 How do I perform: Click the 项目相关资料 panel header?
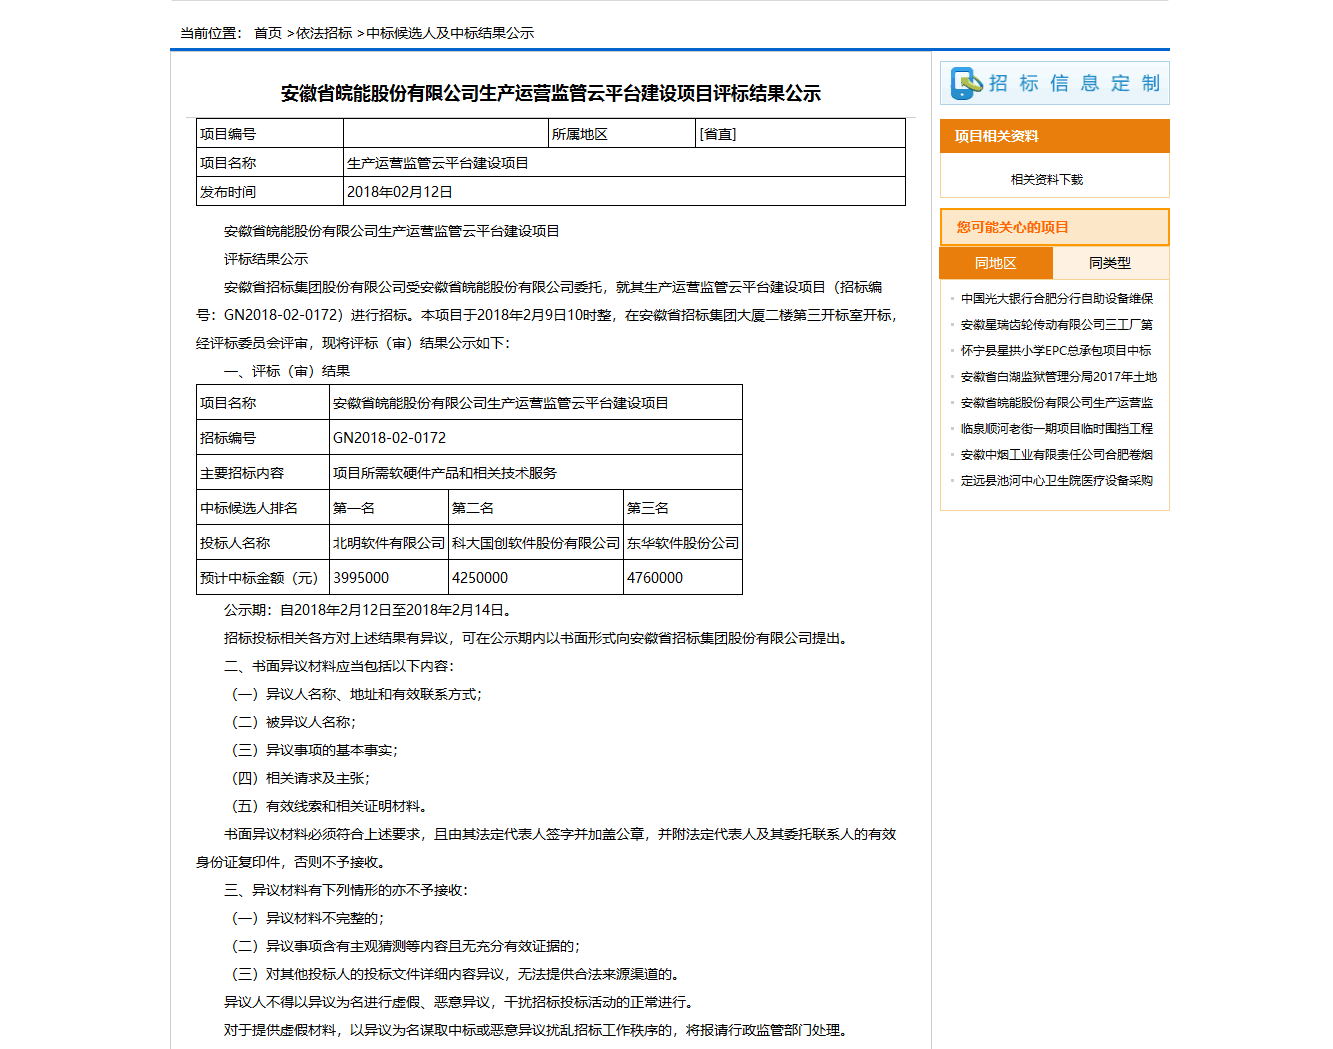tap(1054, 136)
